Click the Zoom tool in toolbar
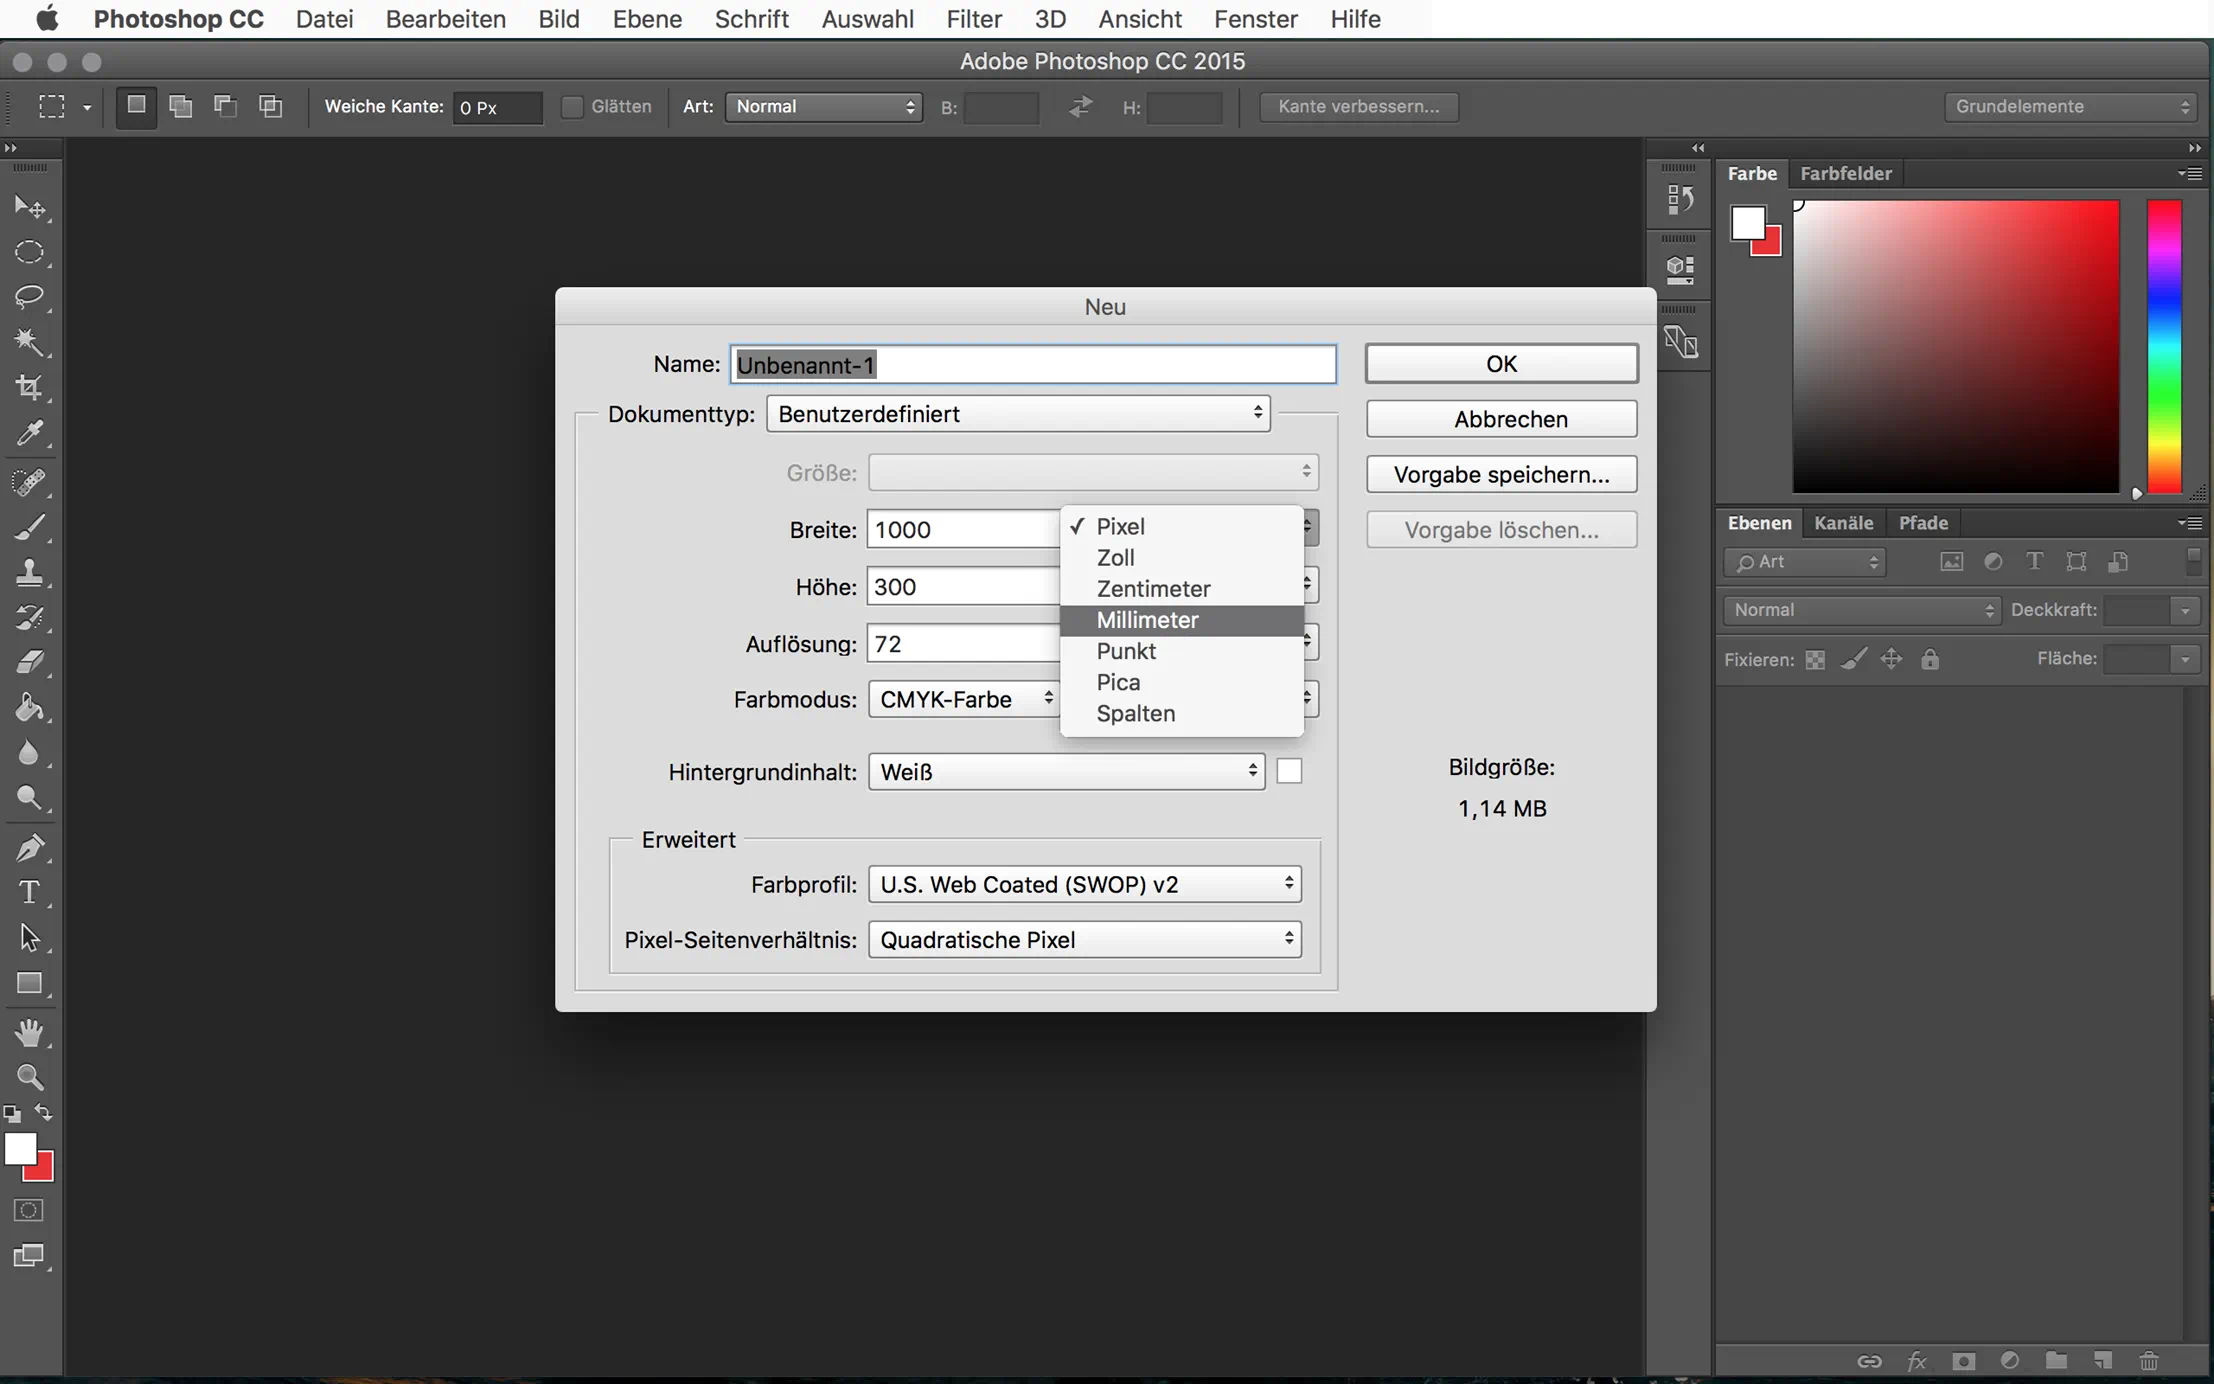 point(29,1077)
